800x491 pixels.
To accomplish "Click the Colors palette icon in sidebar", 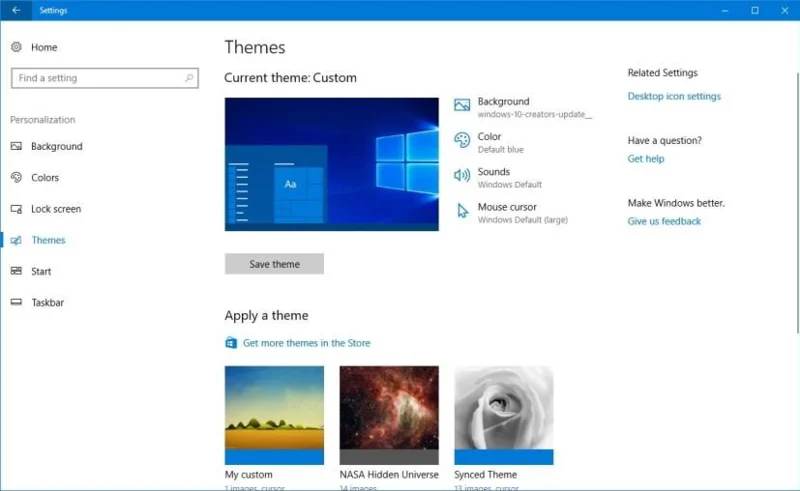I will [16, 177].
